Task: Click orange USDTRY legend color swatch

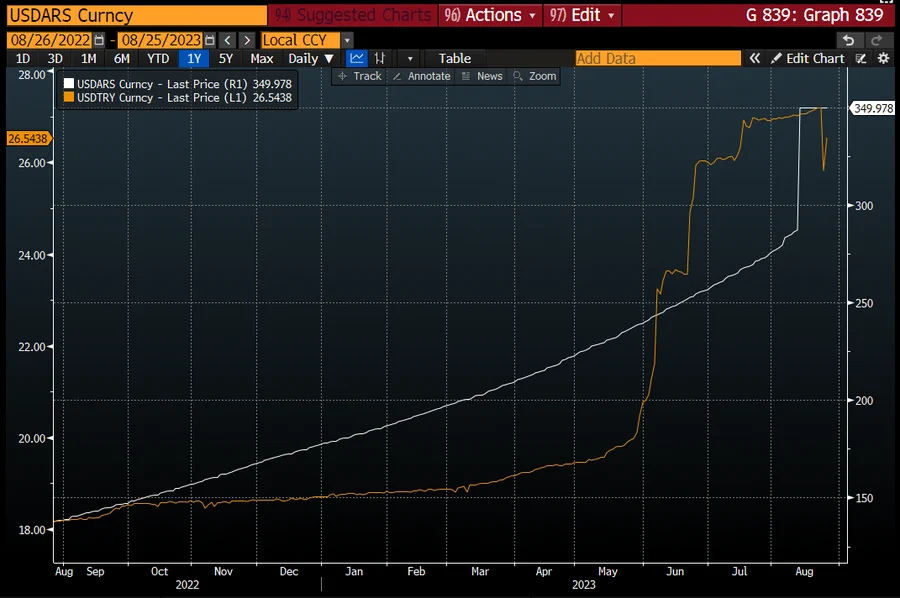Action: click(x=69, y=98)
